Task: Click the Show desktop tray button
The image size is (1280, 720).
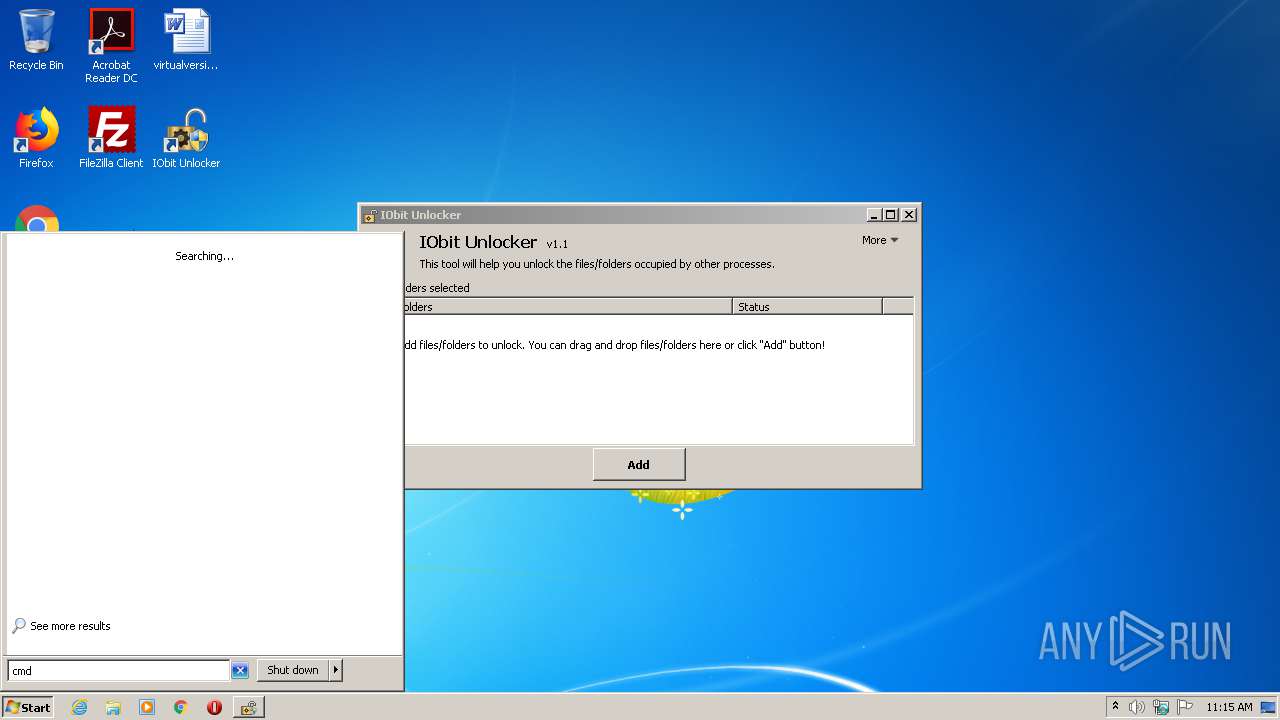Action: [x=1269, y=707]
